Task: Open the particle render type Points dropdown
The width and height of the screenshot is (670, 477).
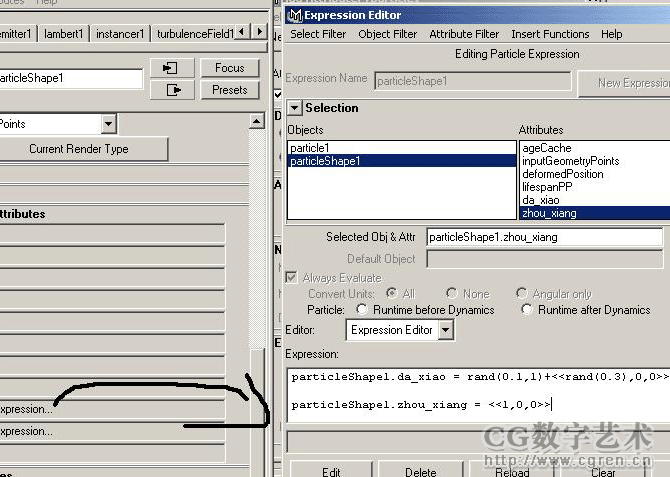Action: pyautogui.click(x=109, y=124)
